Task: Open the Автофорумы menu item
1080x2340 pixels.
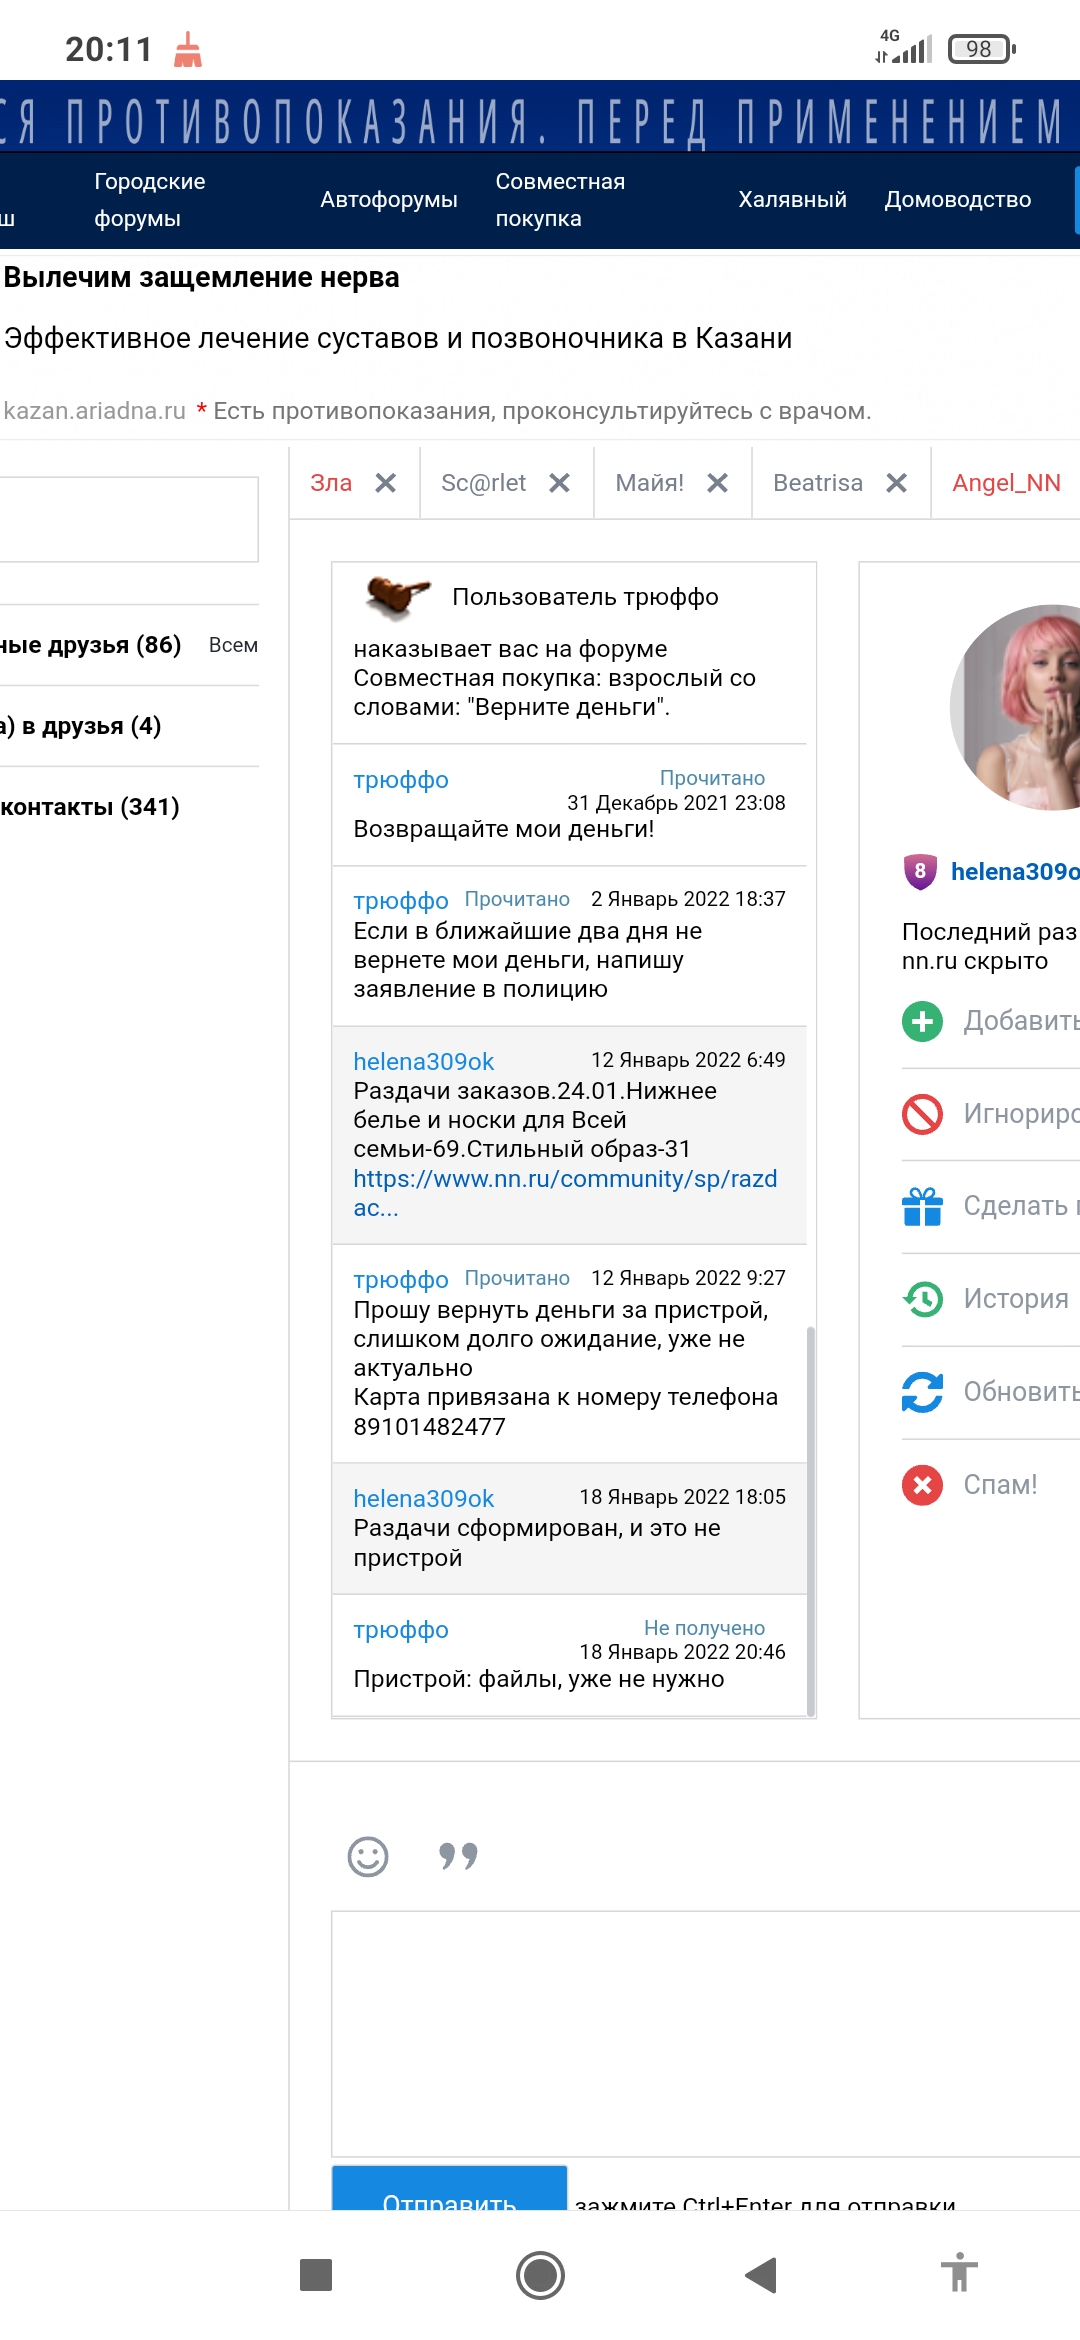Action: tap(389, 200)
